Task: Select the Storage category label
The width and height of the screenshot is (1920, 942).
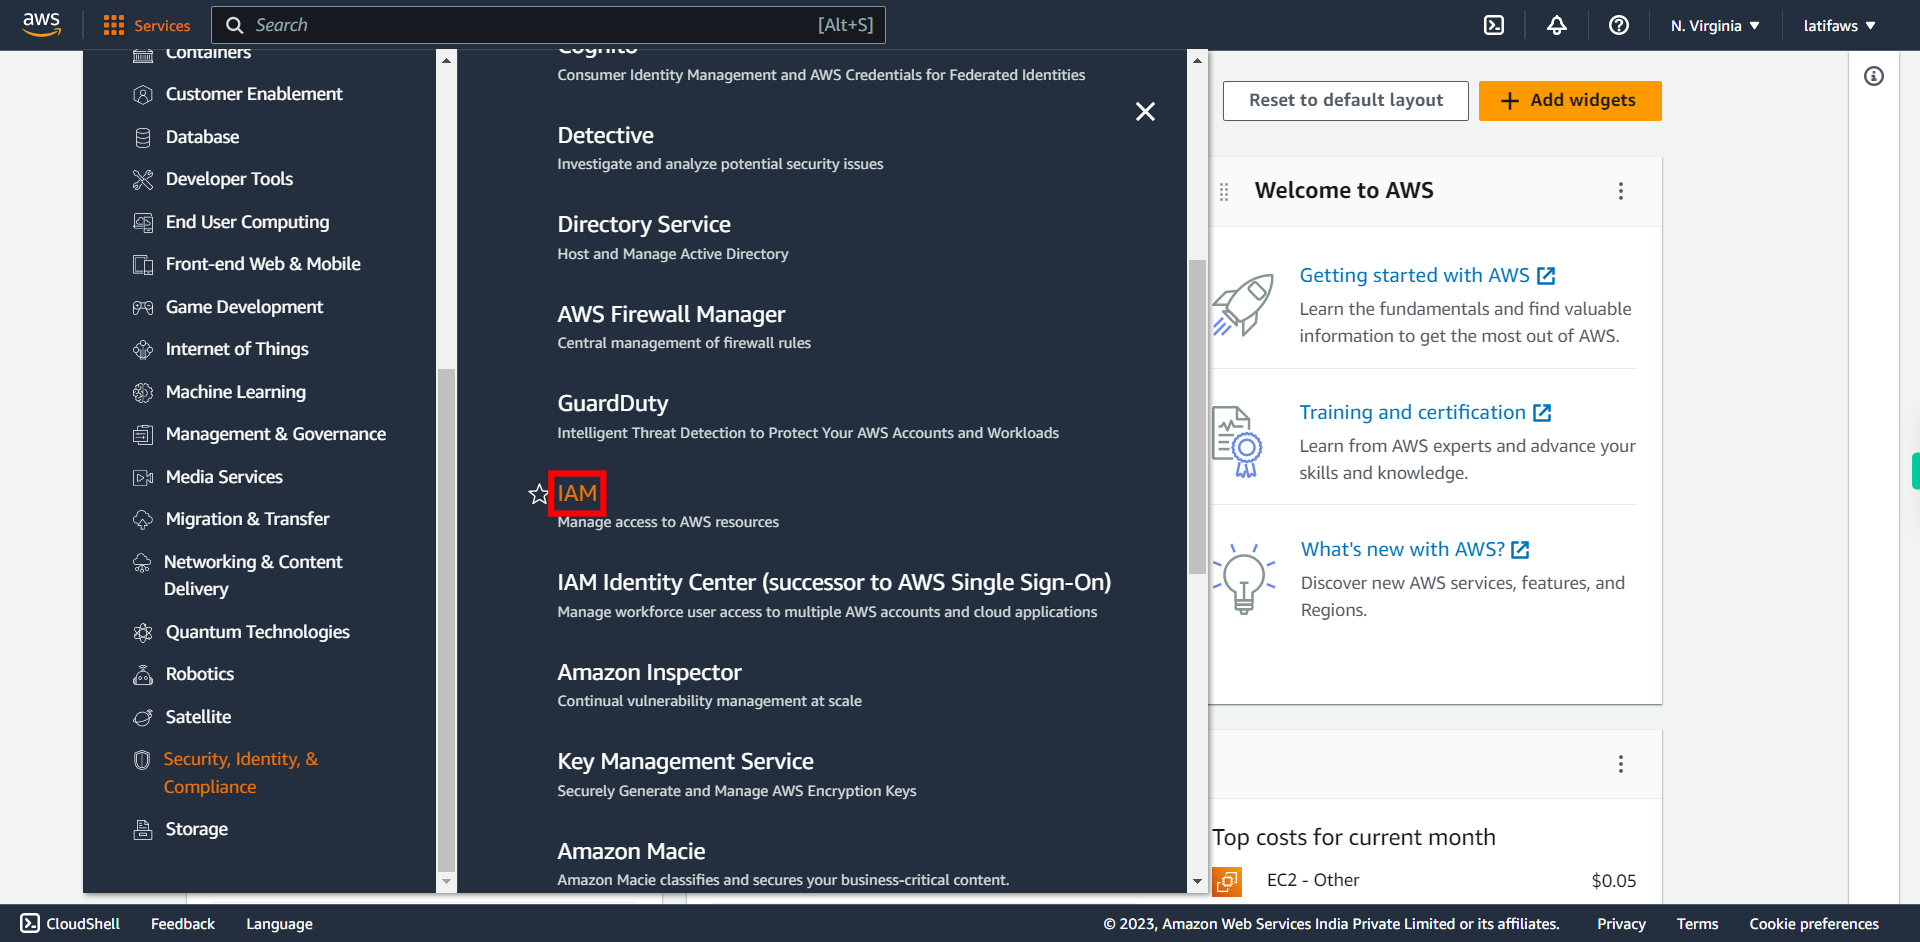Action: point(197,829)
